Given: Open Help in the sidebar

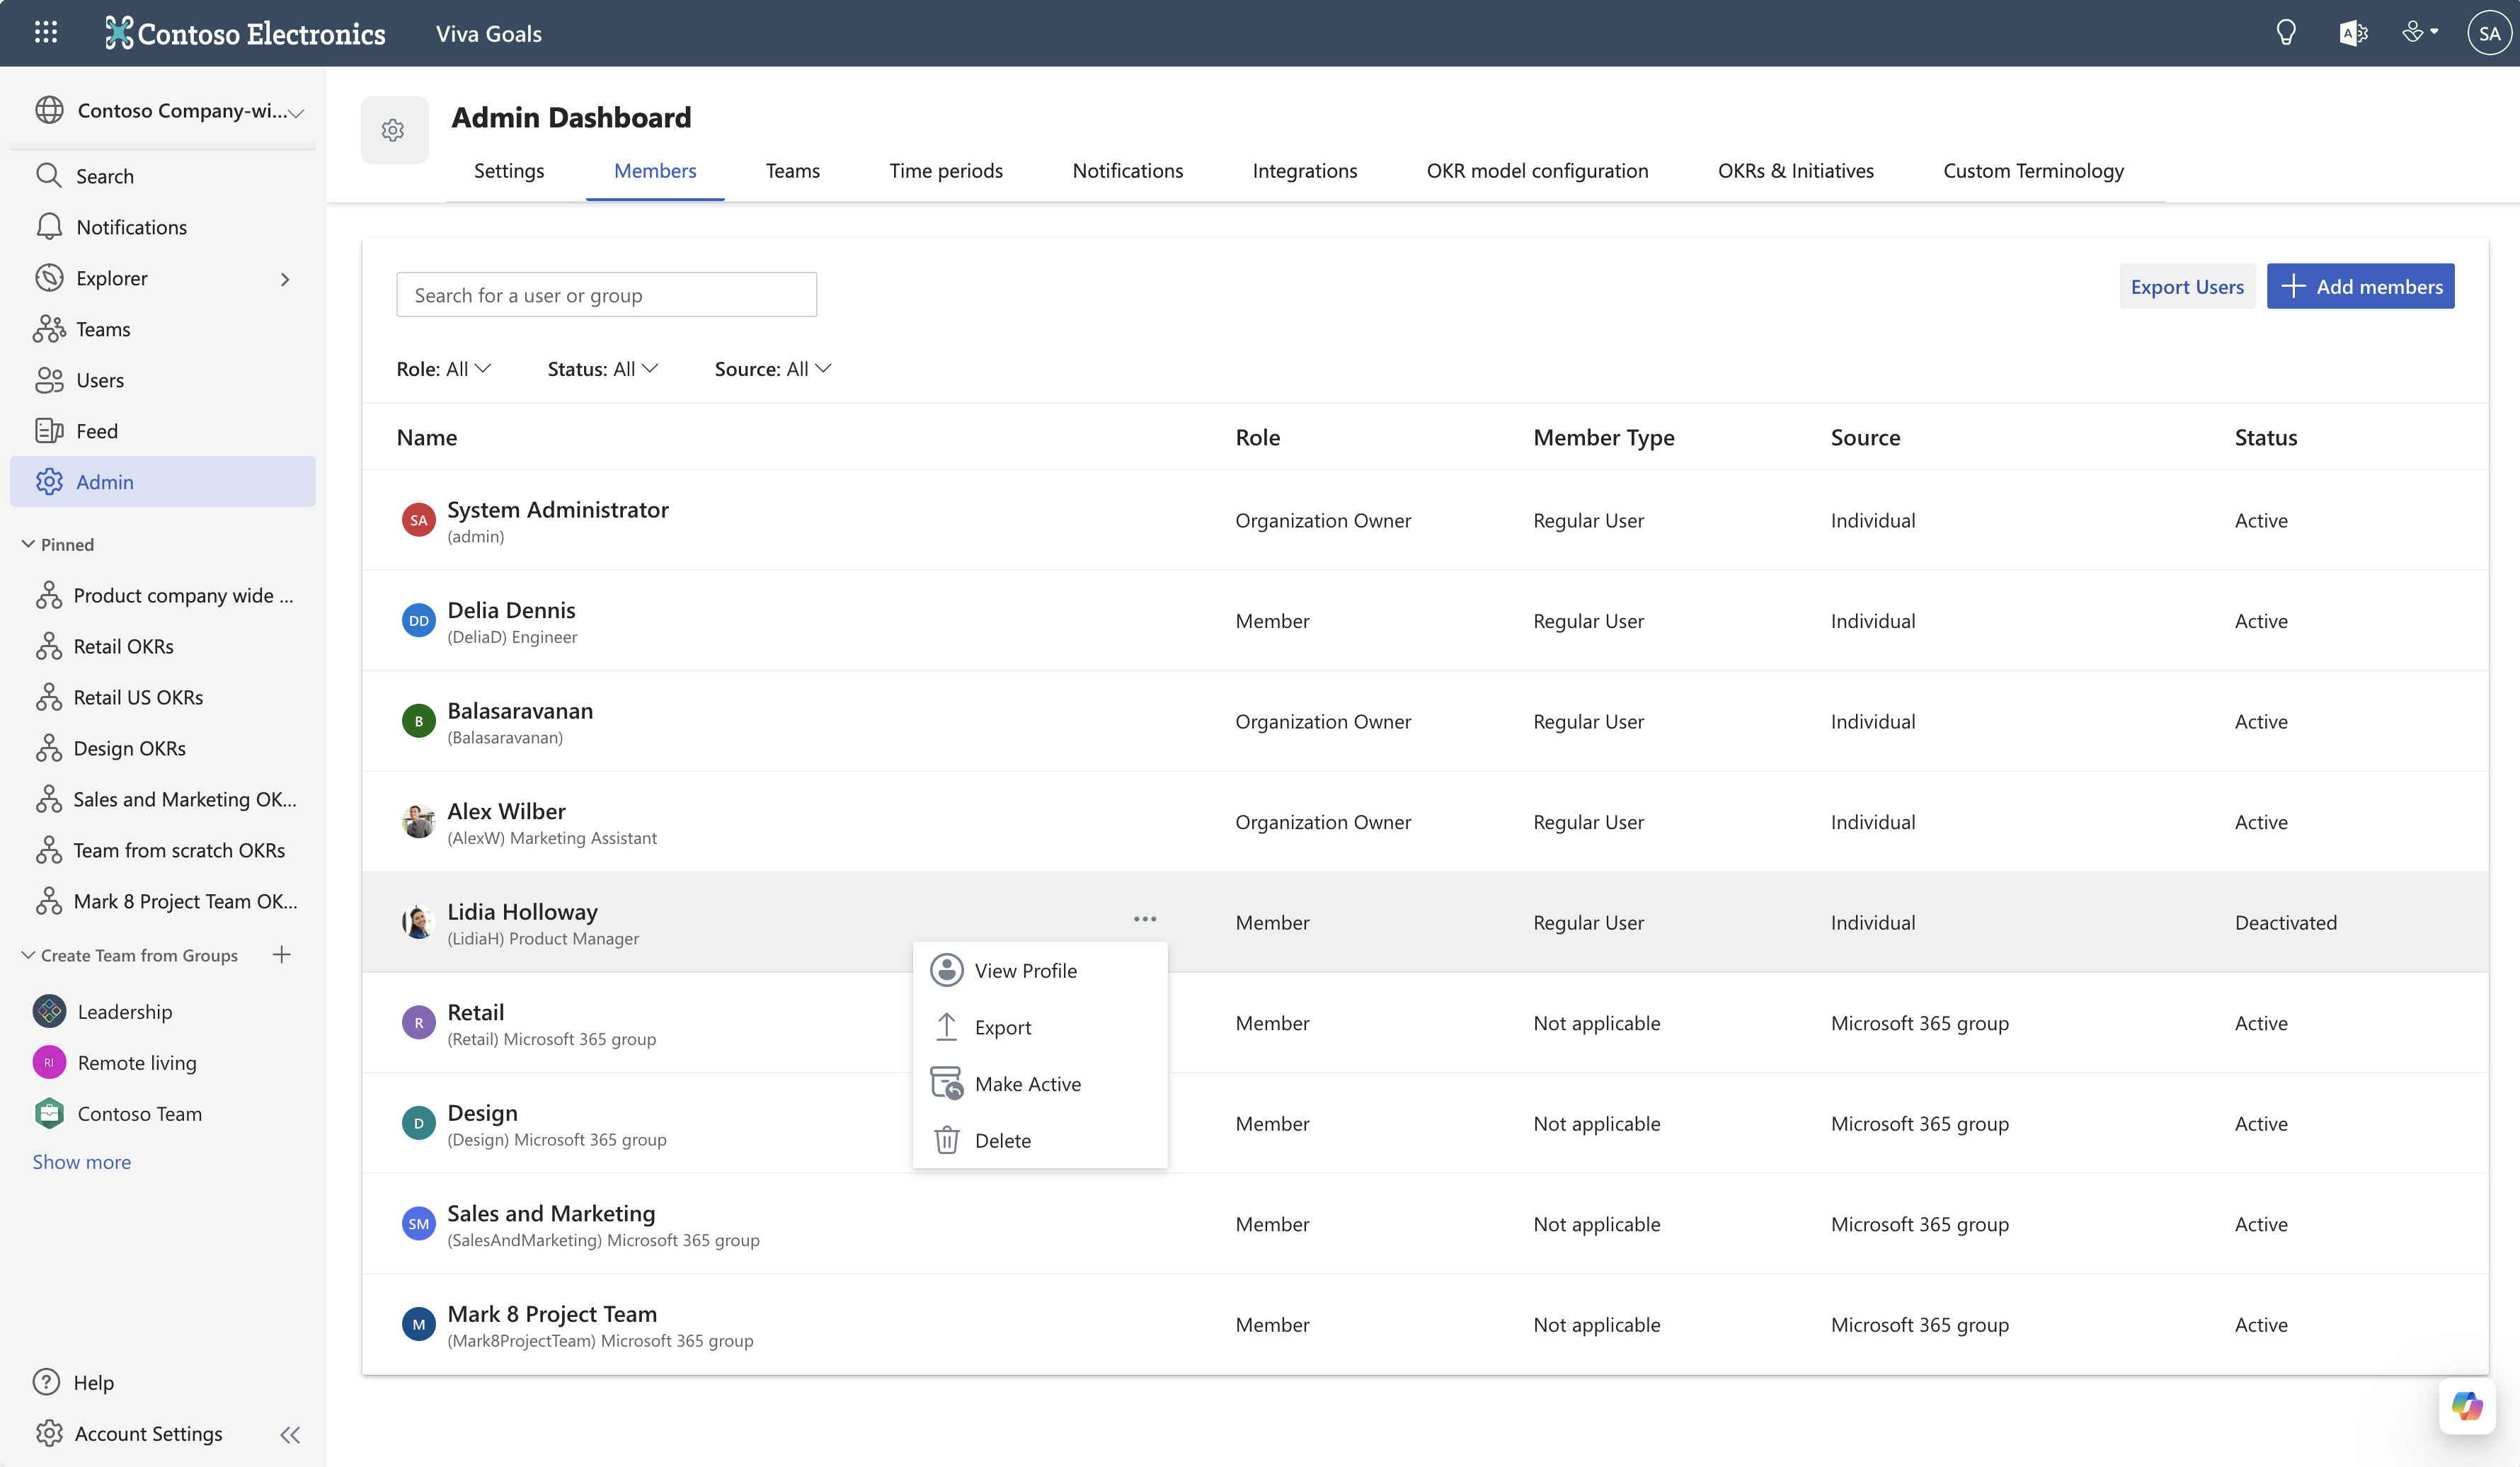Looking at the screenshot, I should pyautogui.click(x=74, y=1383).
